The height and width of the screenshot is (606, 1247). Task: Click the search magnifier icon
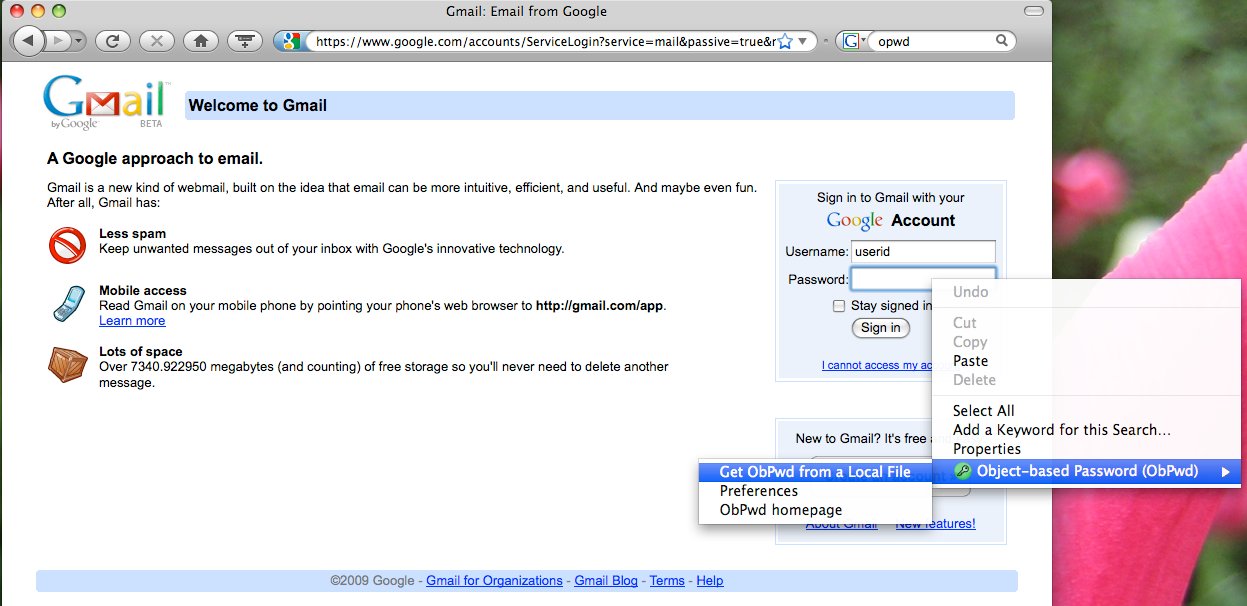[1001, 41]
